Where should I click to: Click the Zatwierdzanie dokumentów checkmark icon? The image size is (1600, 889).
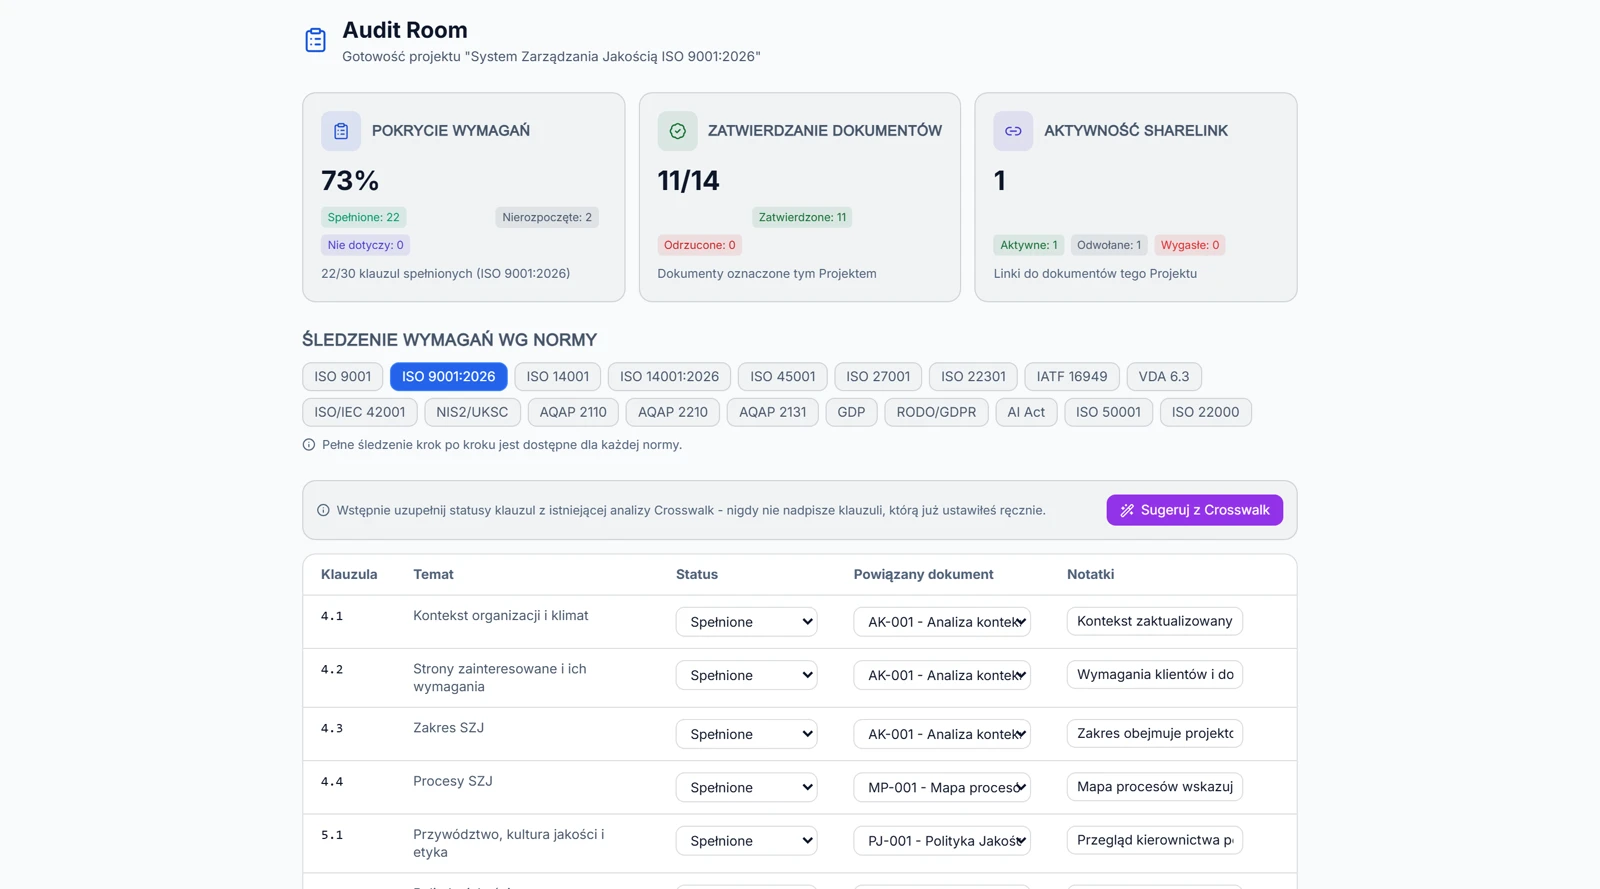pyautogui.click(x=677, y=131)
